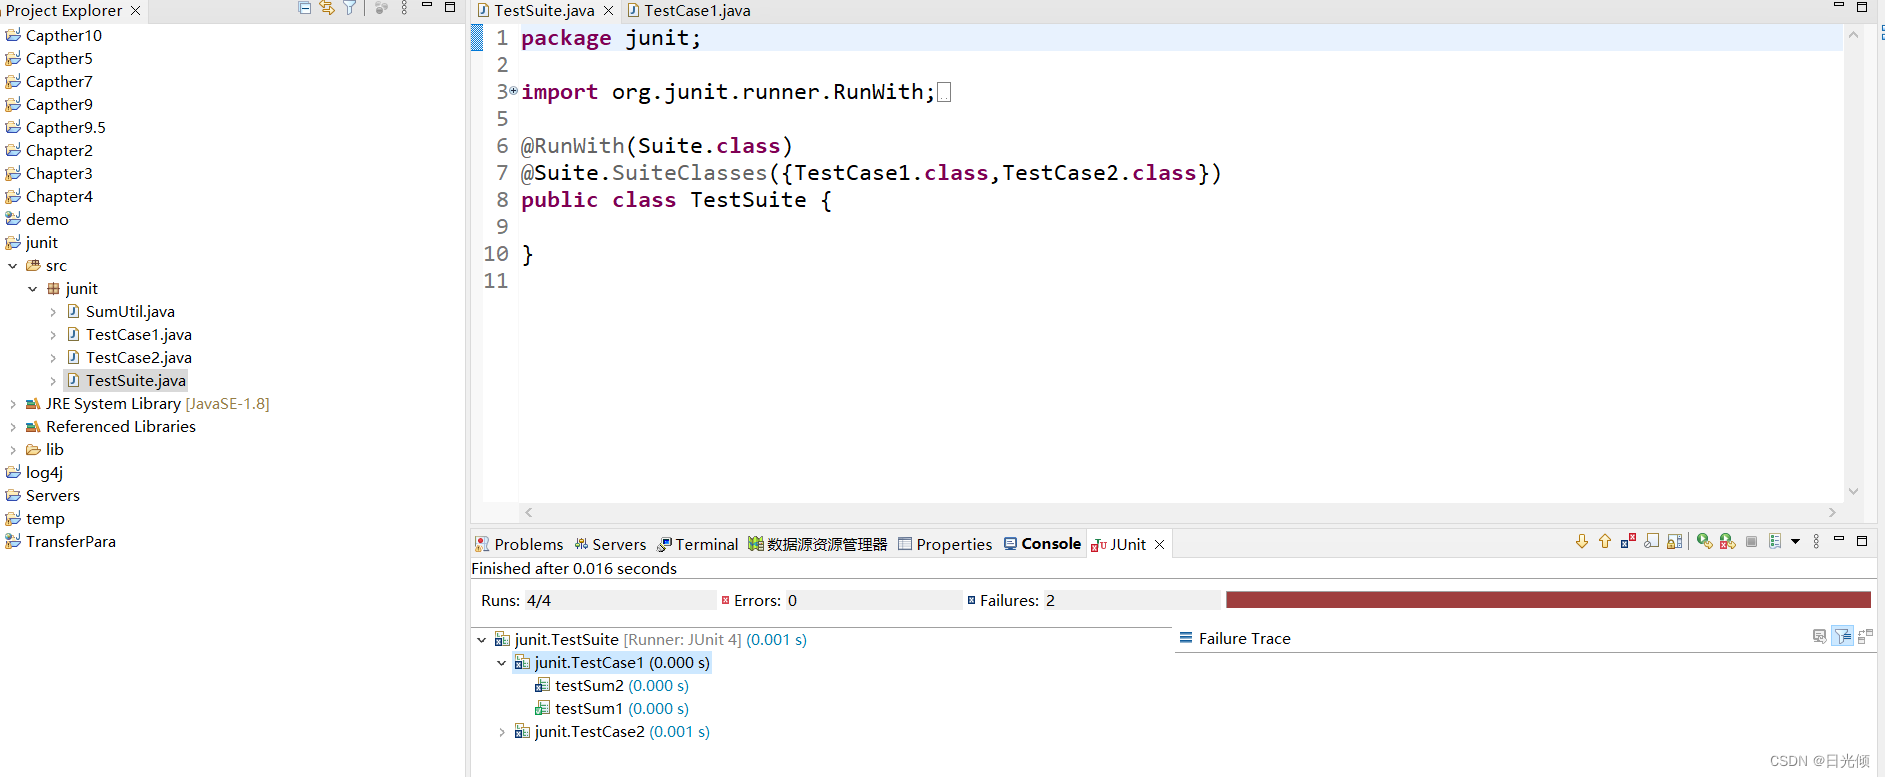Viewport: 1885px width, 777px height.
Task: Toggle Filter Stack Trace in Failure Trace
Action: click(x=1842, y=636)
